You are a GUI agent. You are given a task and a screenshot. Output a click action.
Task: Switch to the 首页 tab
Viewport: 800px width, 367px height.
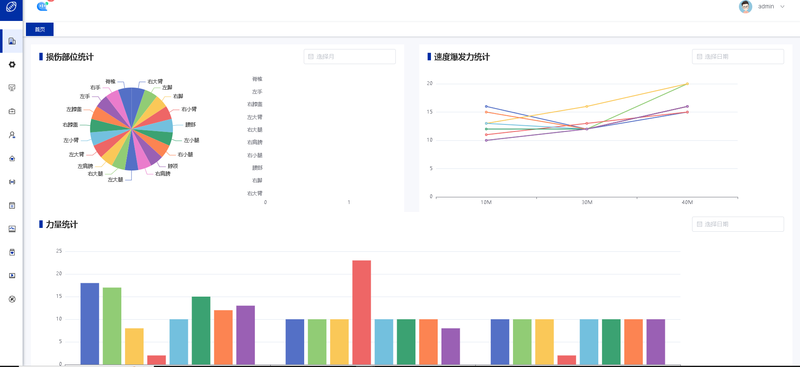click(40, 30)
